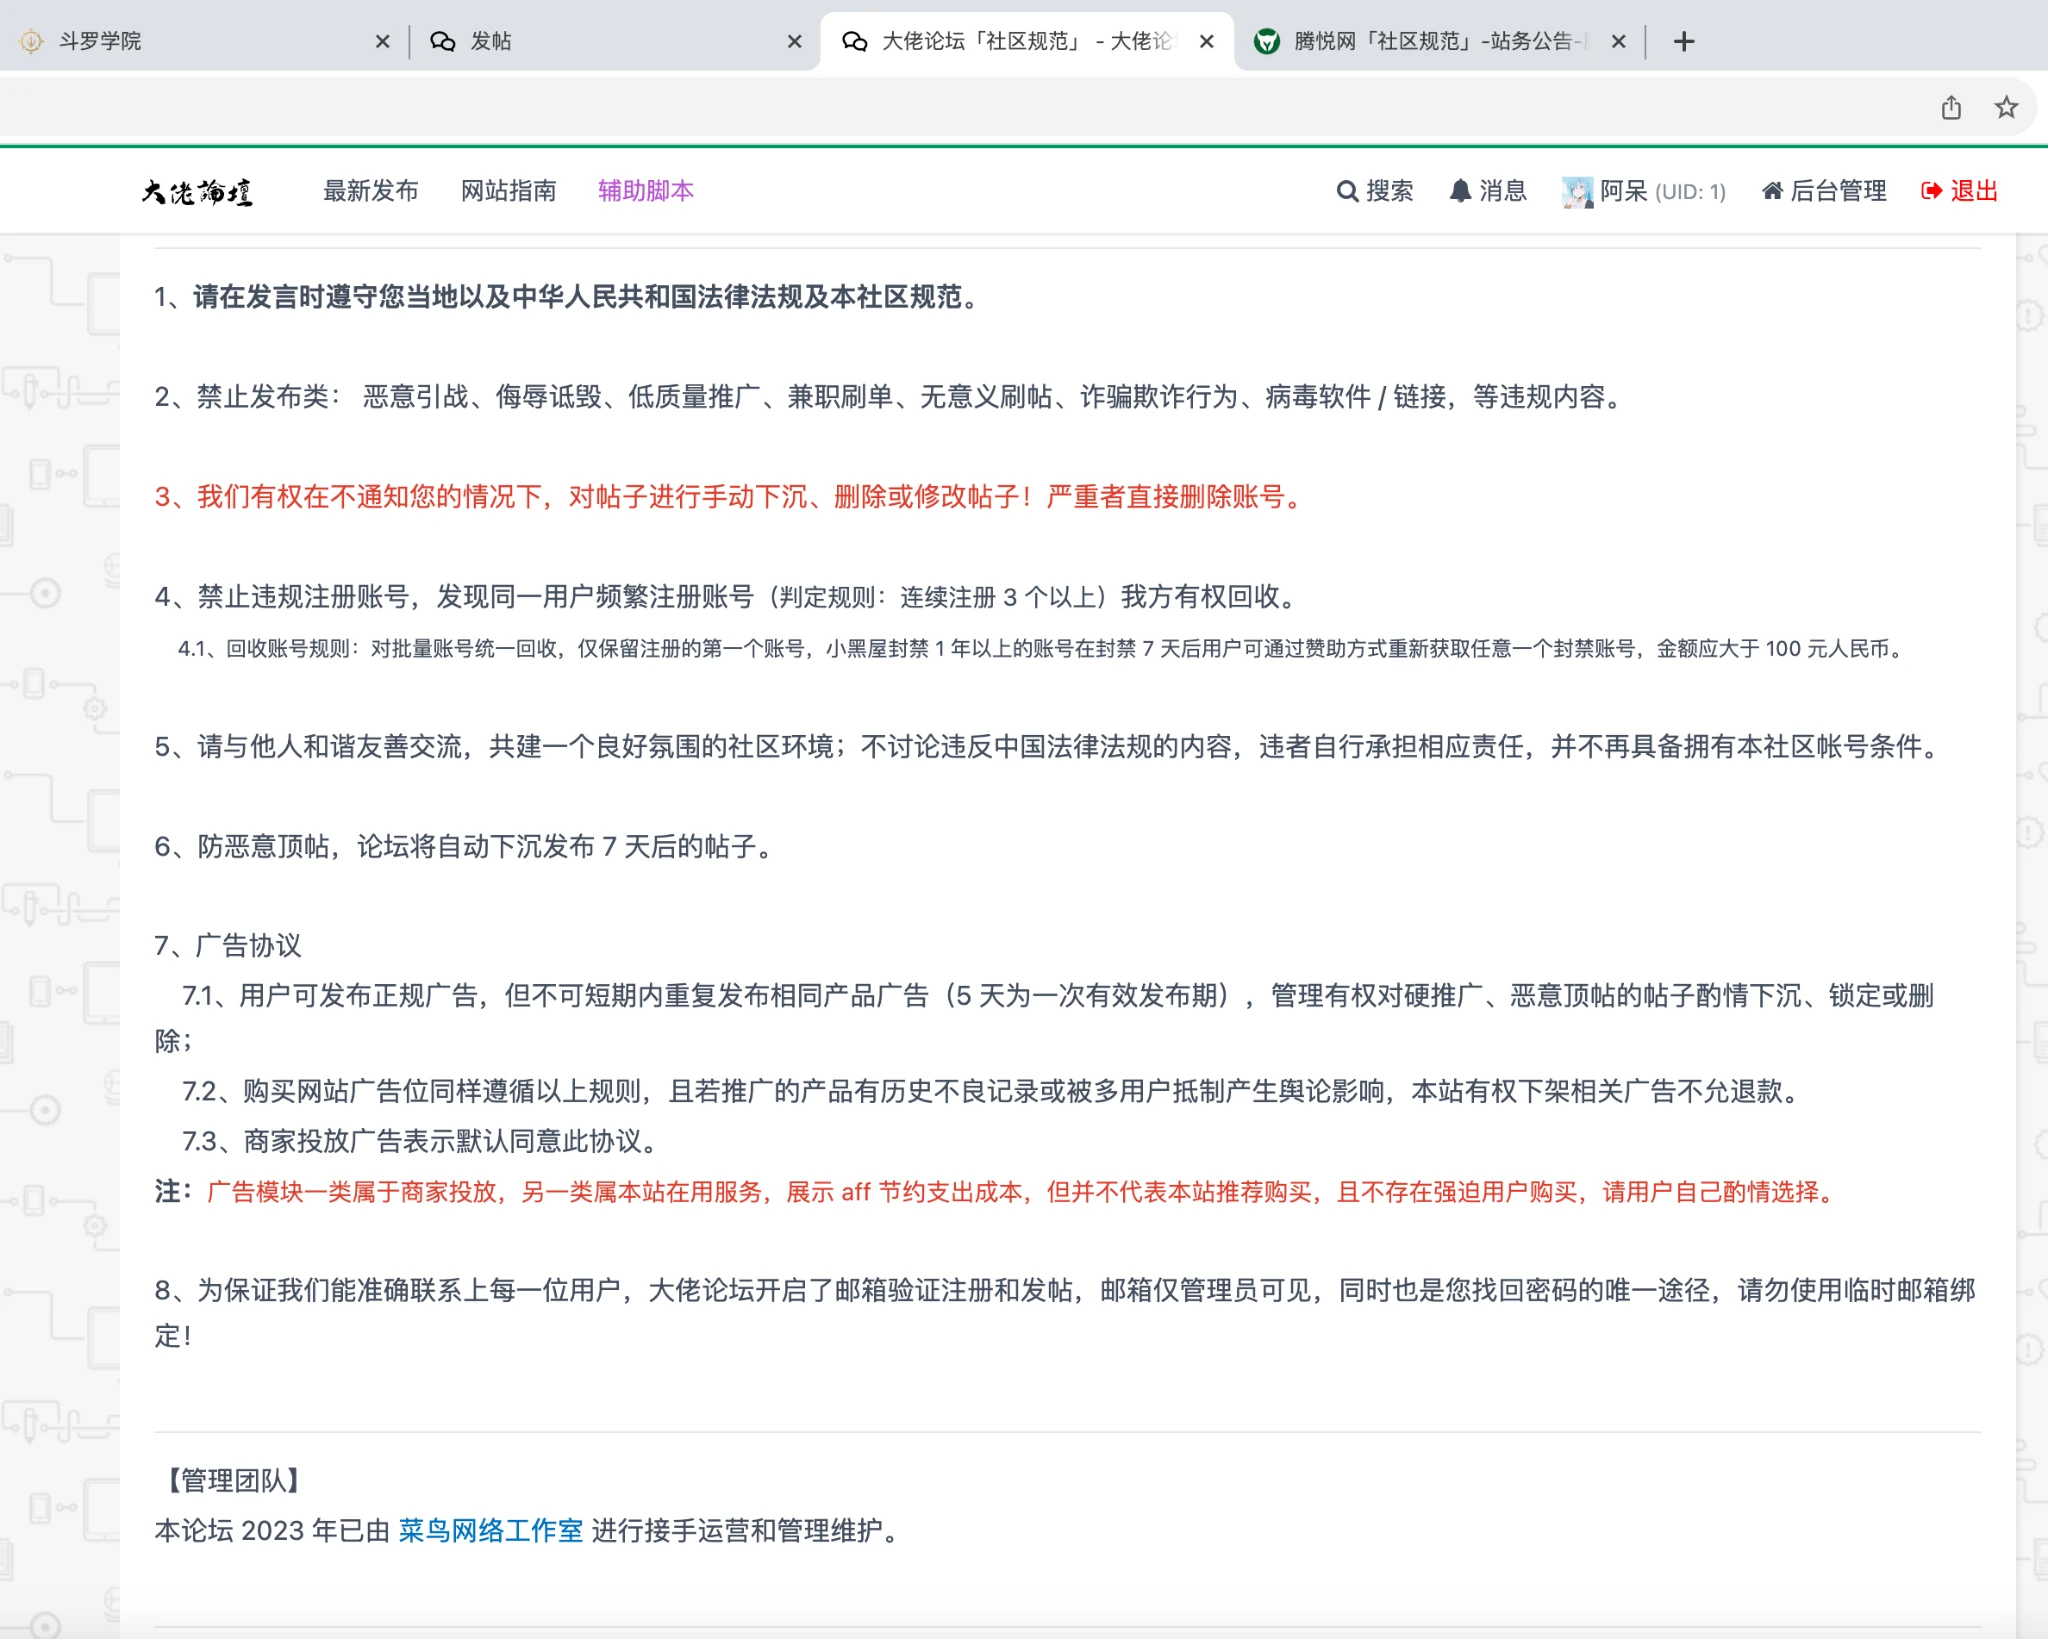Click the 搜索 magnifier icon

[x=1347, y=191]
